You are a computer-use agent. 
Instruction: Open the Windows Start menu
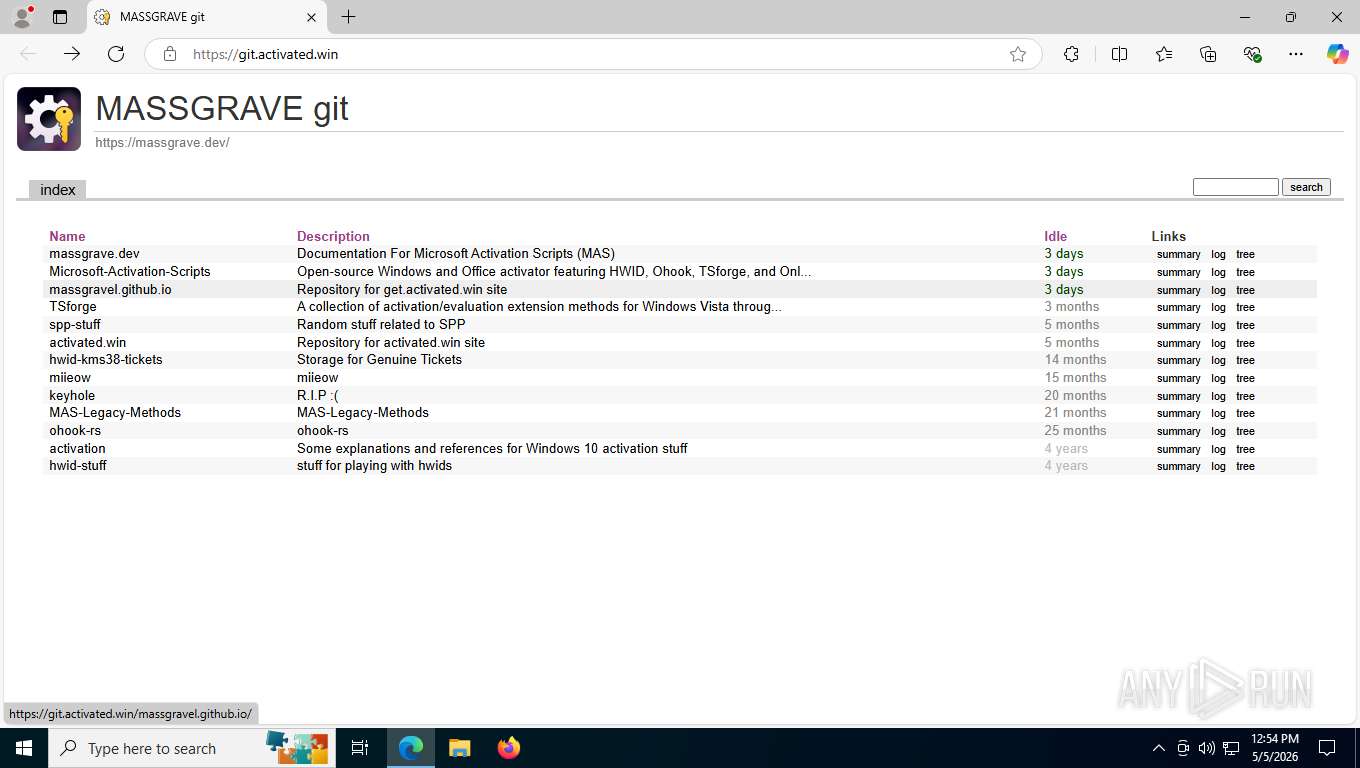23,748
